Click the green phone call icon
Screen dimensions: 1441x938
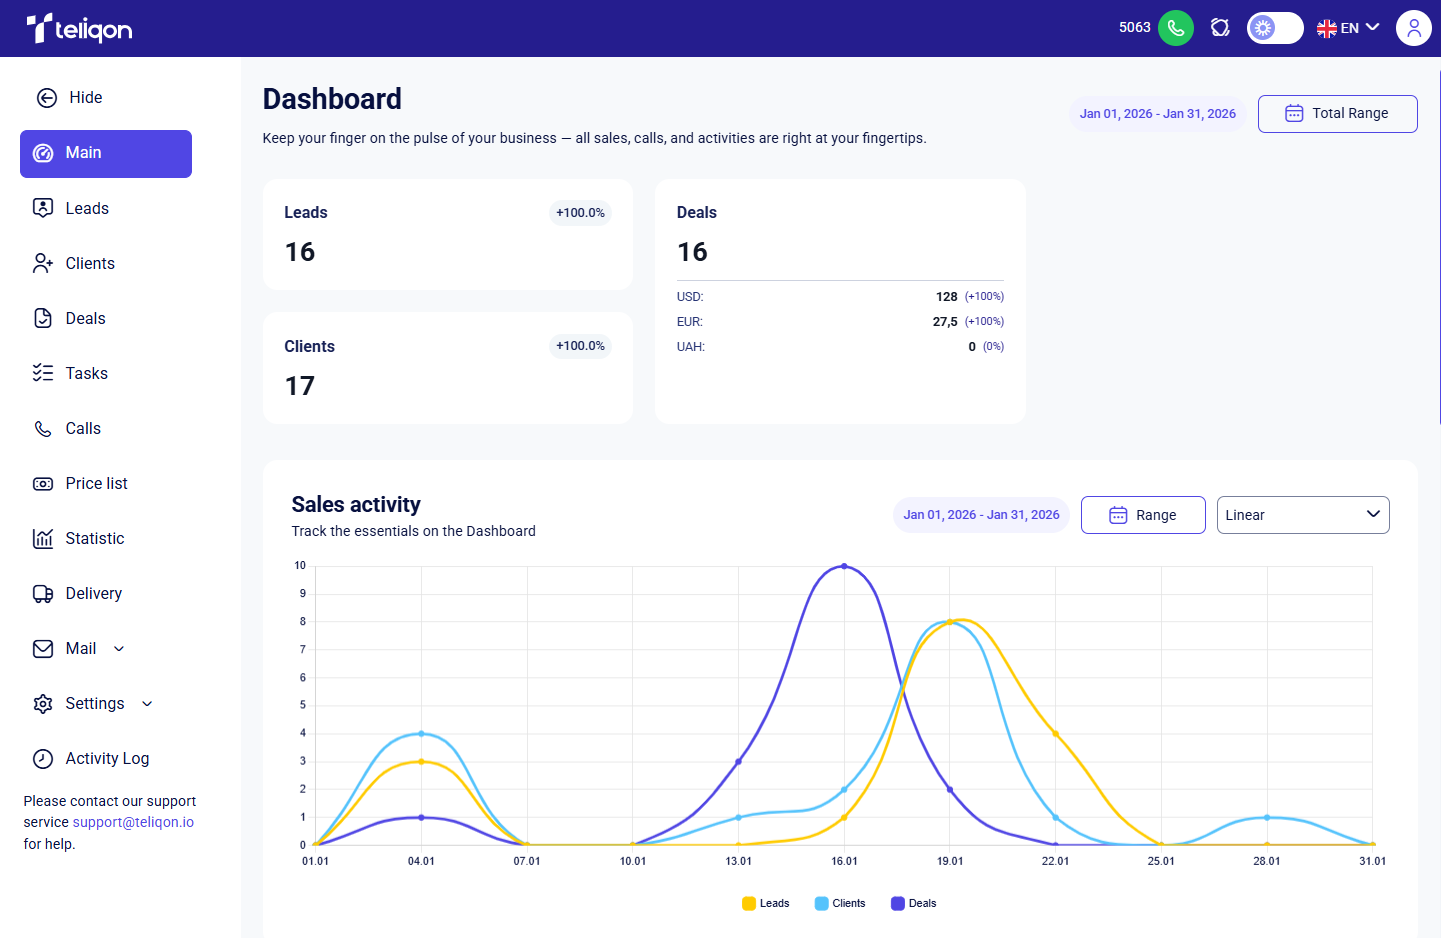[x=1176, y=28]
